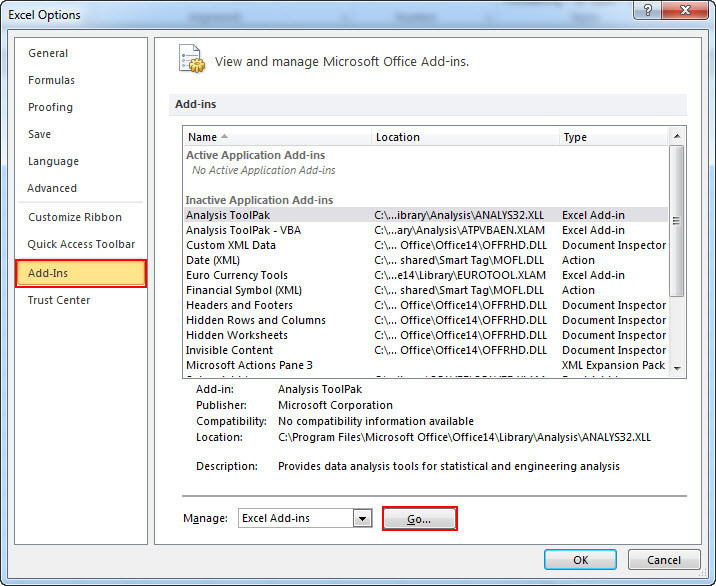
Task: Click the XML Expansion Pack type cell
Action: [x=613, y=365]
